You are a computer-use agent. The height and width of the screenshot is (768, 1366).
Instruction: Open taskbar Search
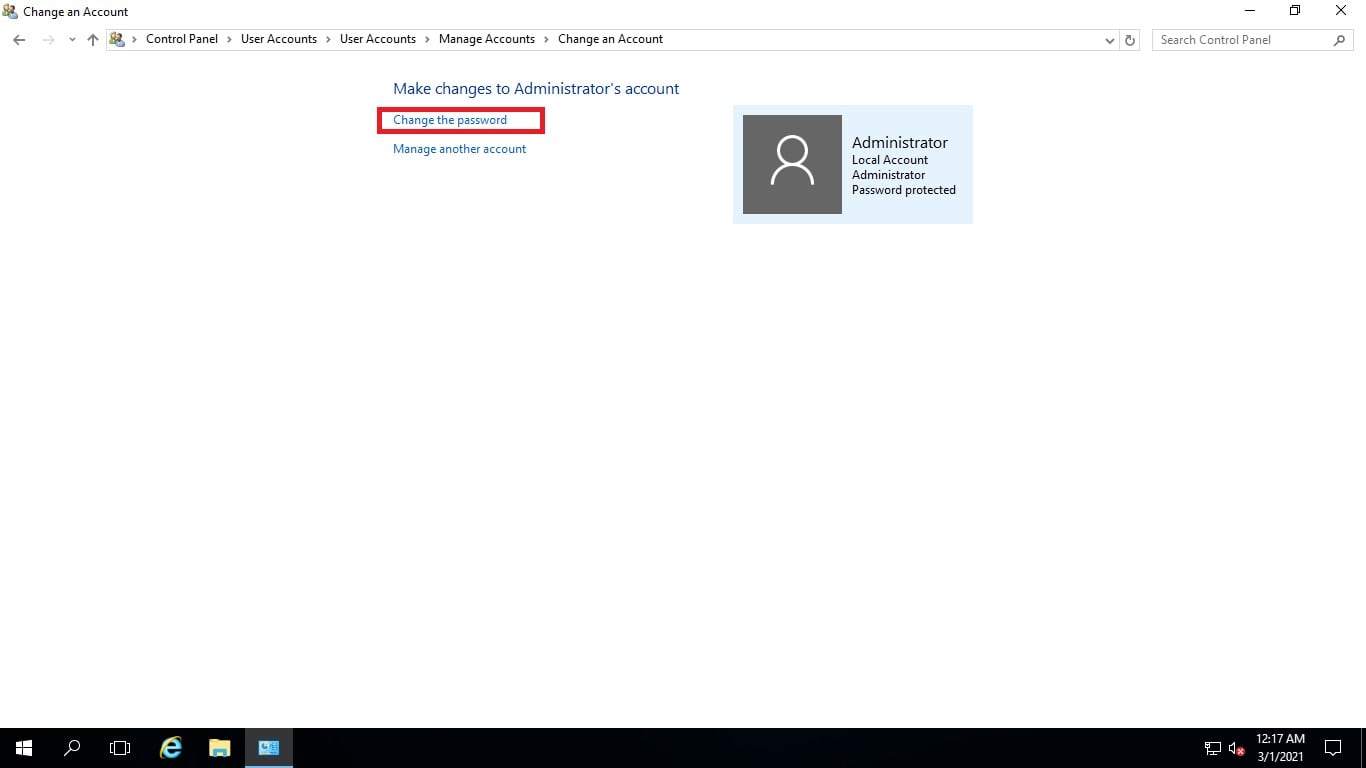point(72,747)
